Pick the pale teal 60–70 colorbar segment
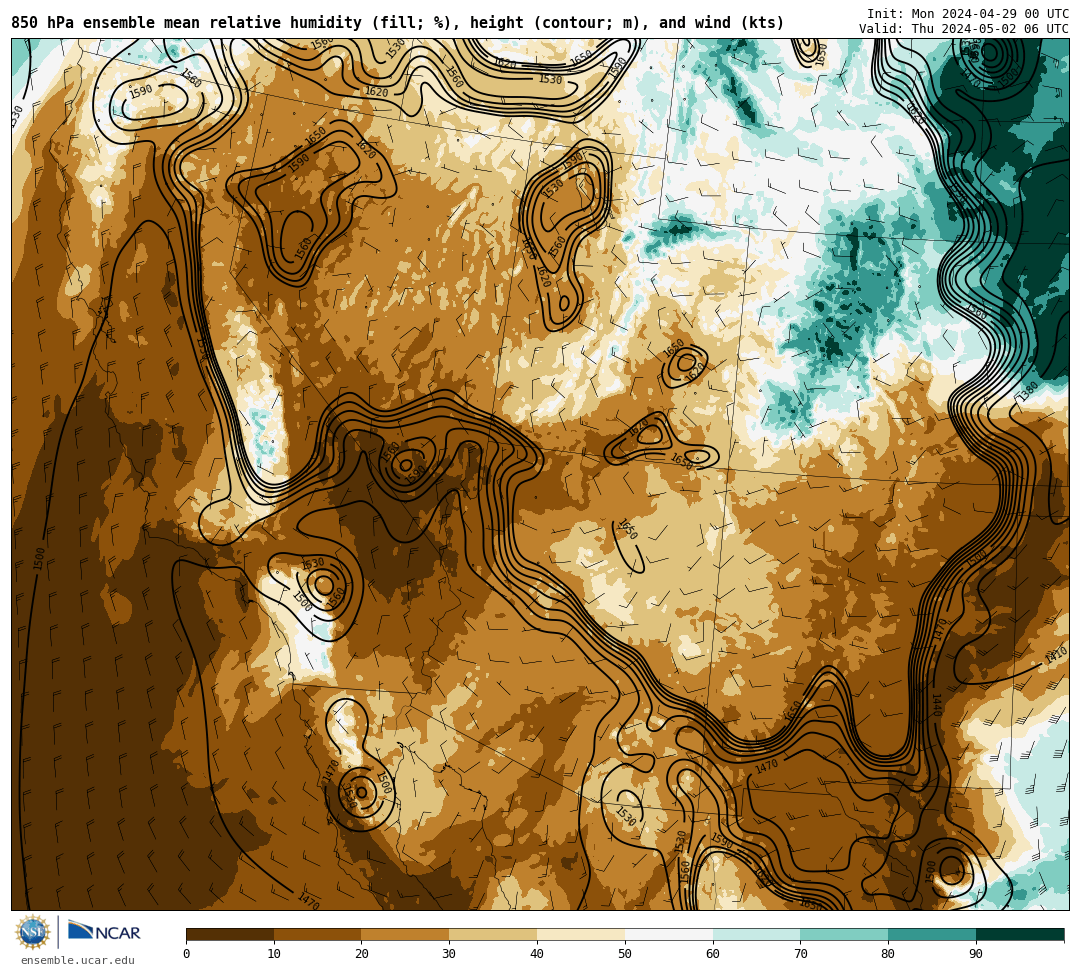The height and width of the screenshot is (973, 1080). [757, 934]
